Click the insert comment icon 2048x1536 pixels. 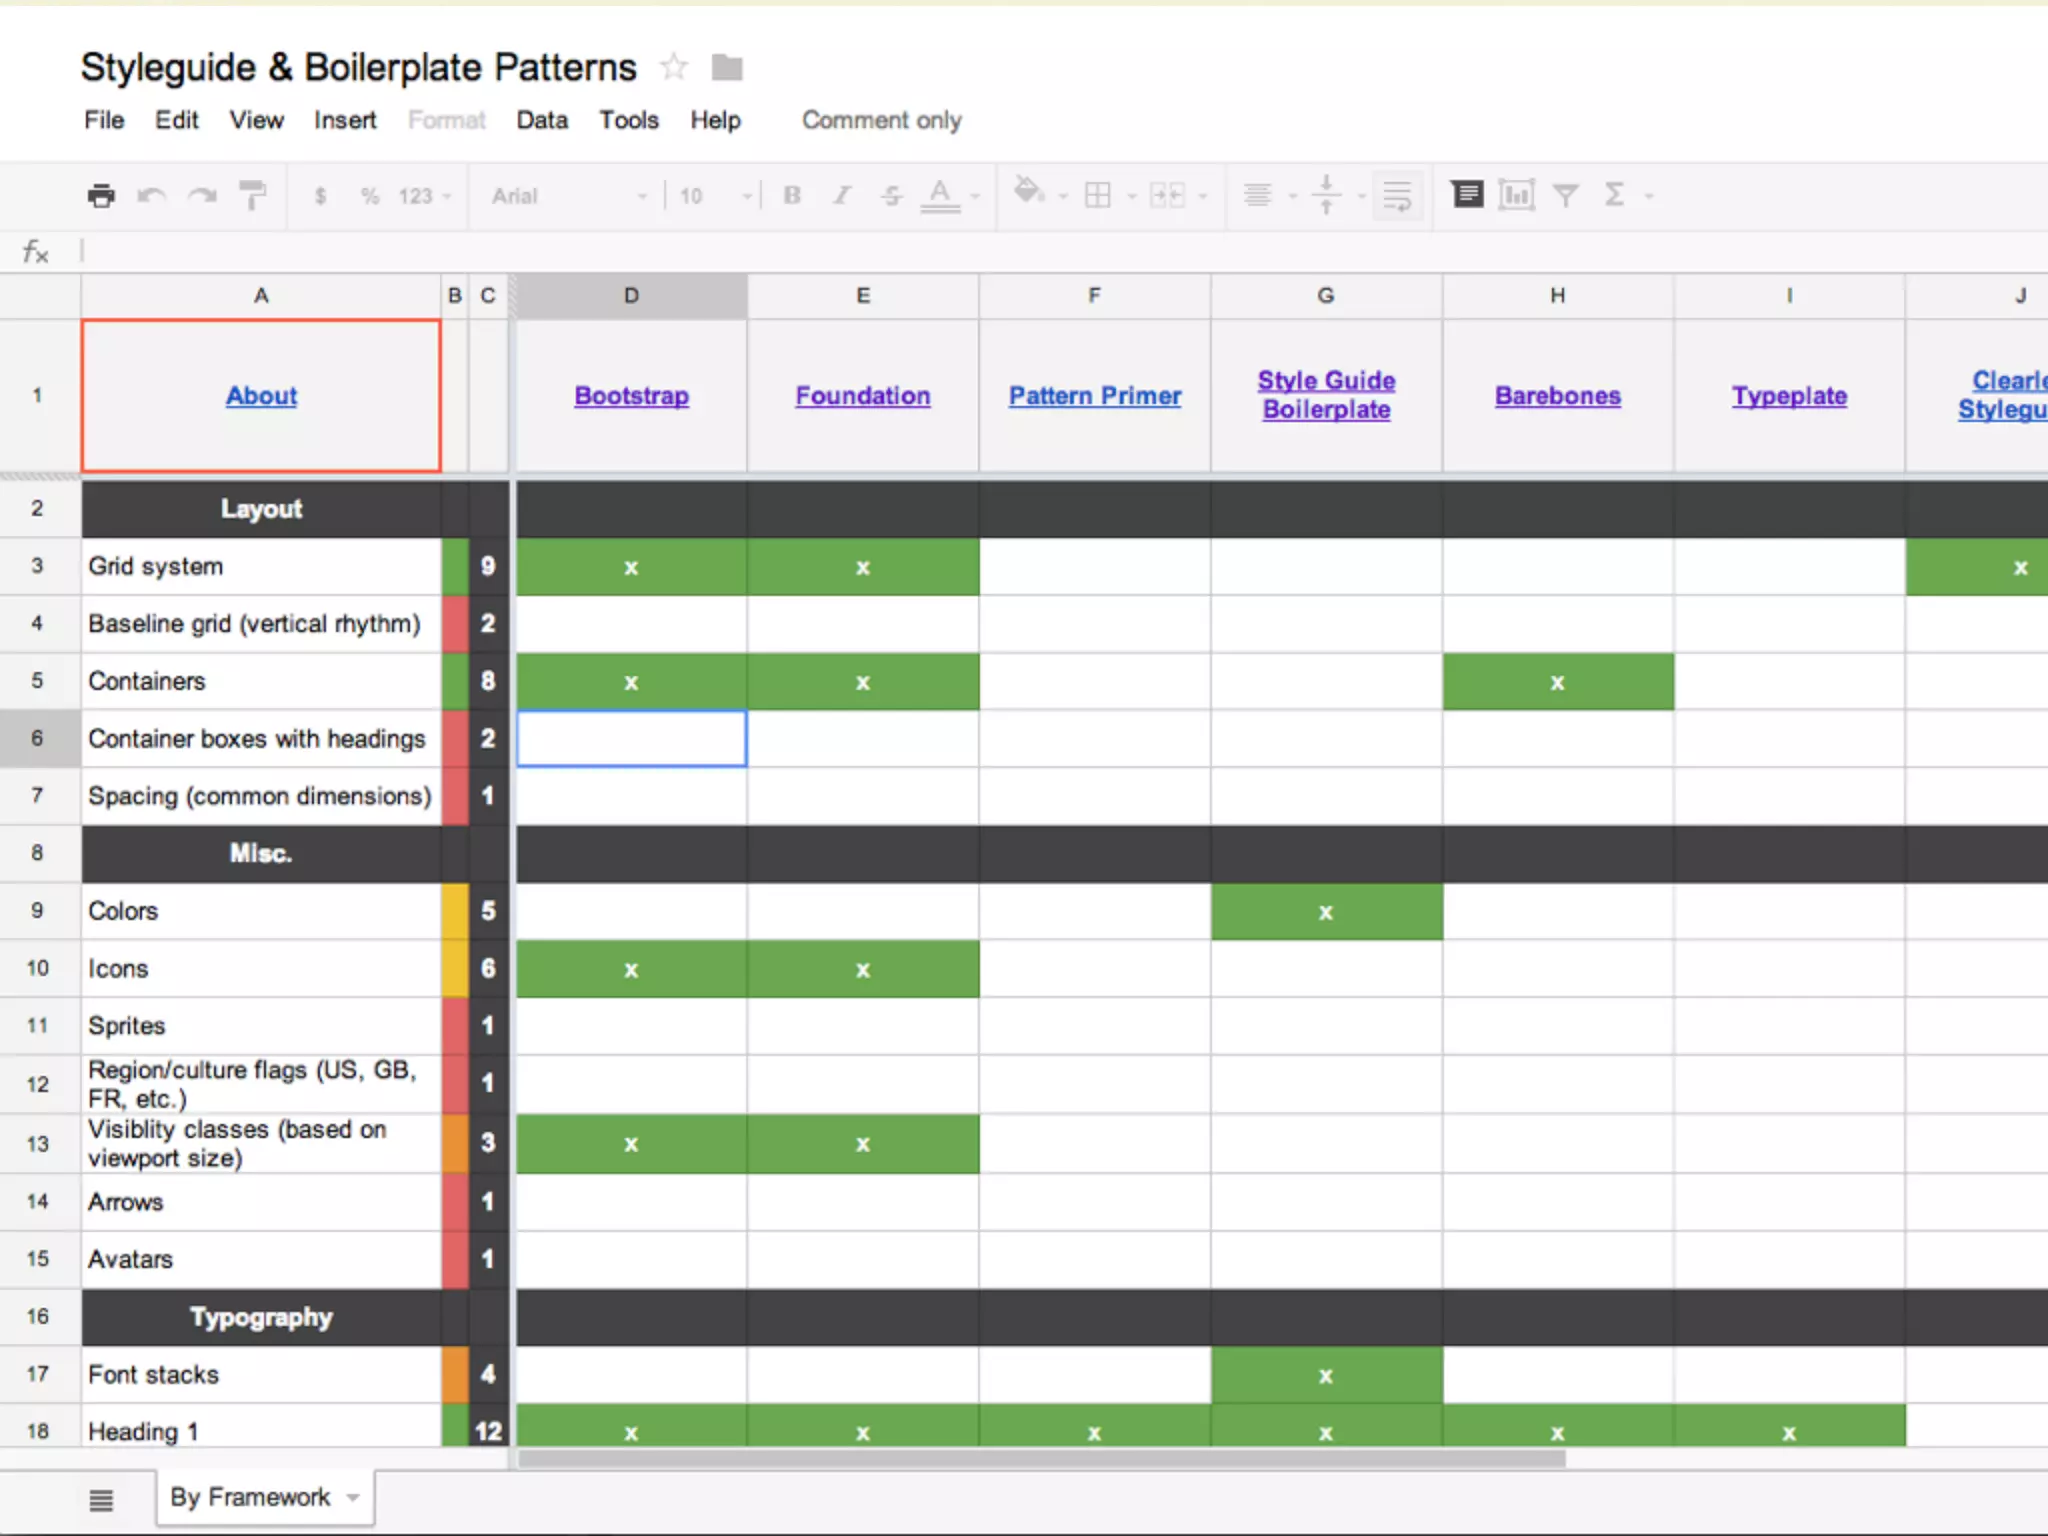click(x=1467, y=194)
